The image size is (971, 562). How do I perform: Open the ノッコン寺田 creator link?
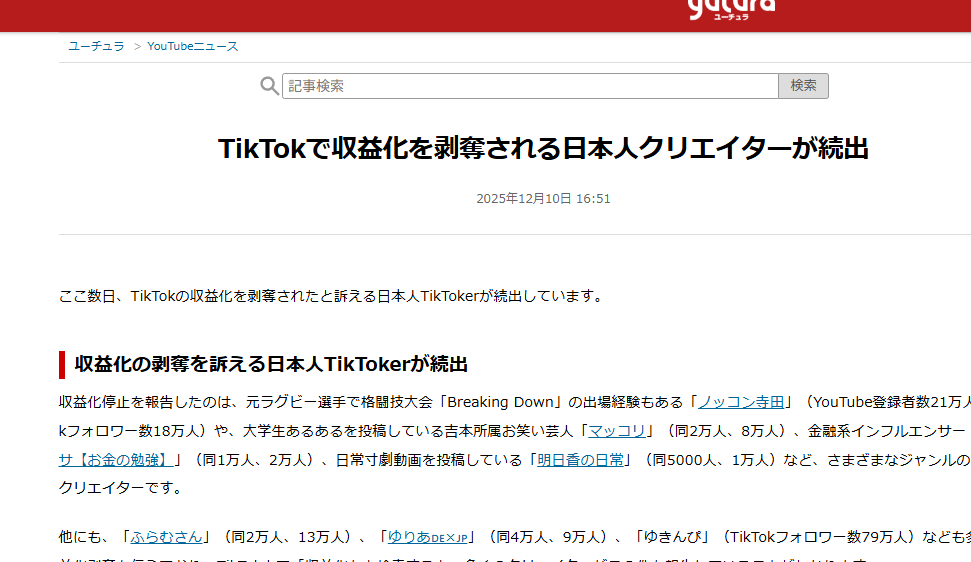741,402
